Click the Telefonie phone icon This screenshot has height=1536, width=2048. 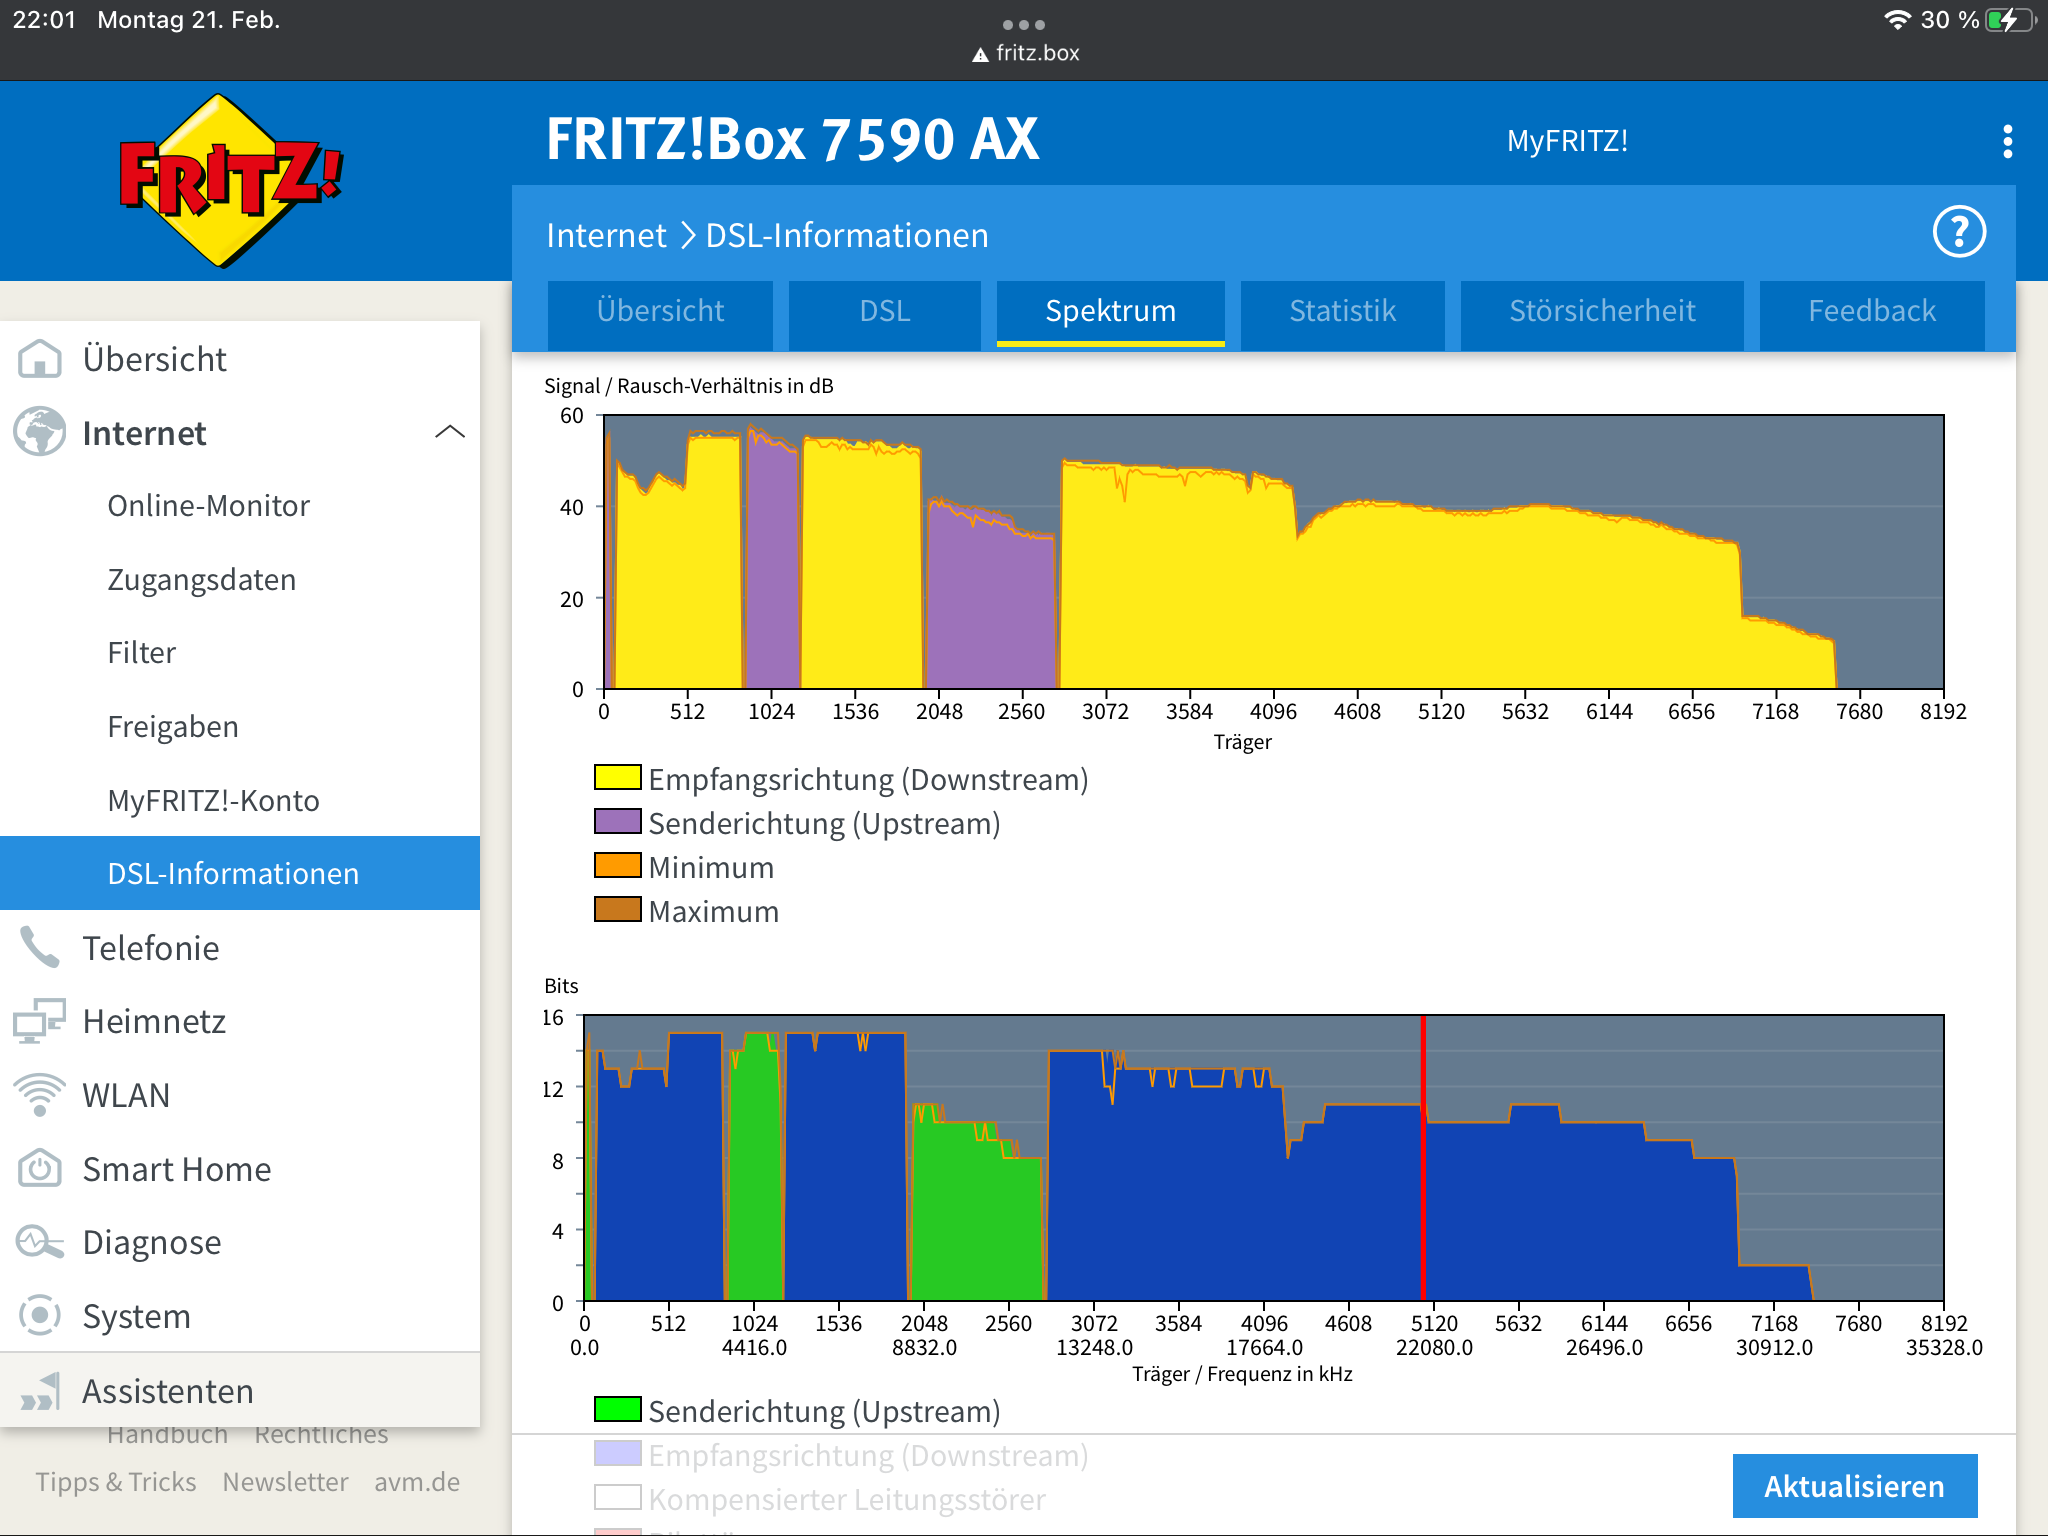point(40,947)
